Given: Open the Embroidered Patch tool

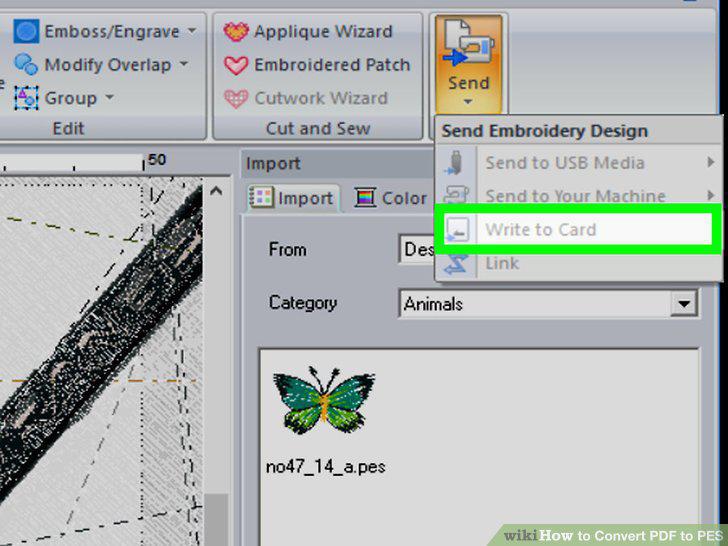Looking at the screenshot, I should pyautogui.click(x=317, y=65).
